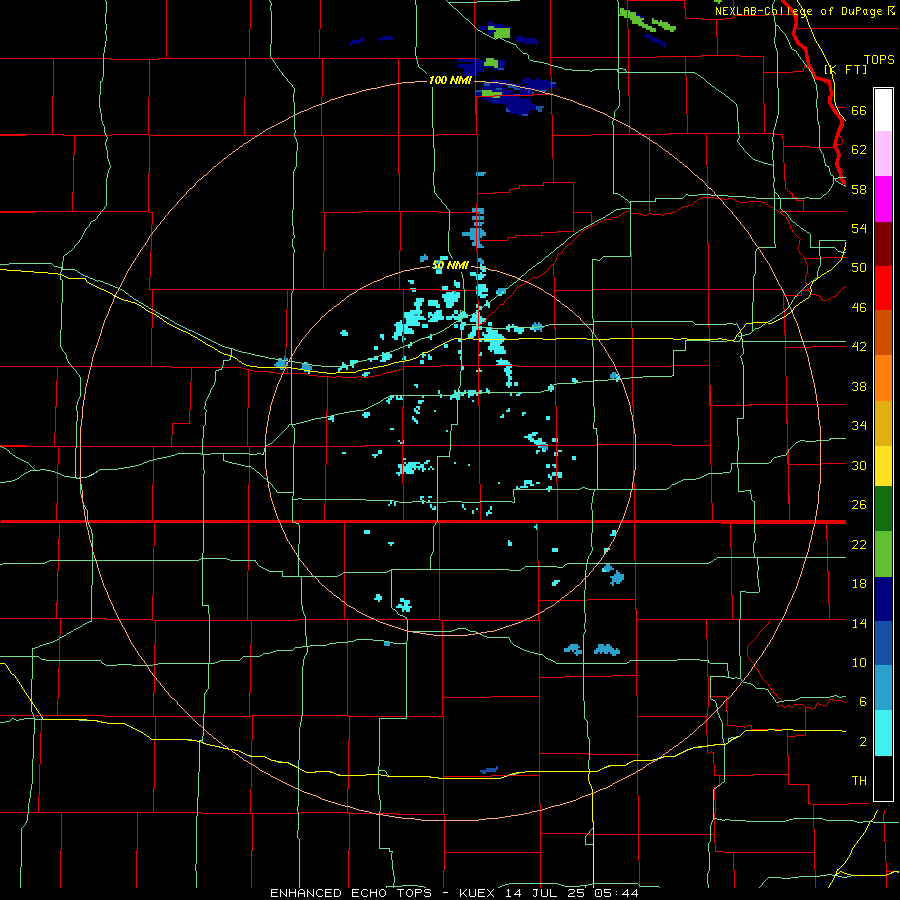Click the dark red (maroon) legend swatch

click(883, 244)
